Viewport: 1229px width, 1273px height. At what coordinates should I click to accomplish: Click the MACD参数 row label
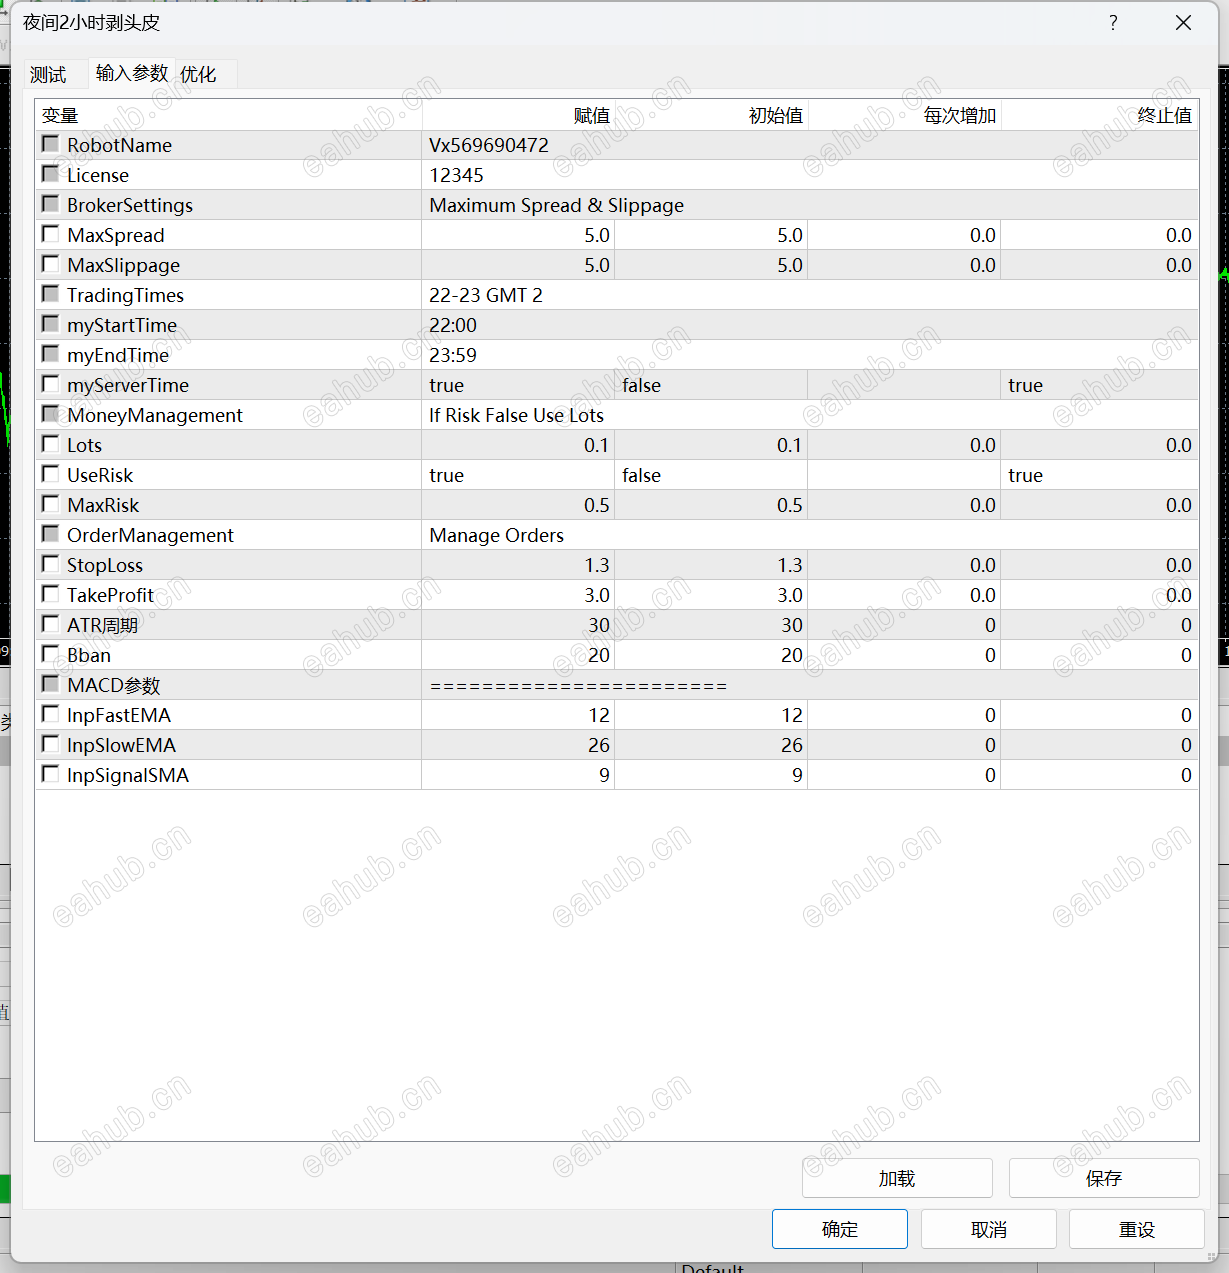pos(113,685)
